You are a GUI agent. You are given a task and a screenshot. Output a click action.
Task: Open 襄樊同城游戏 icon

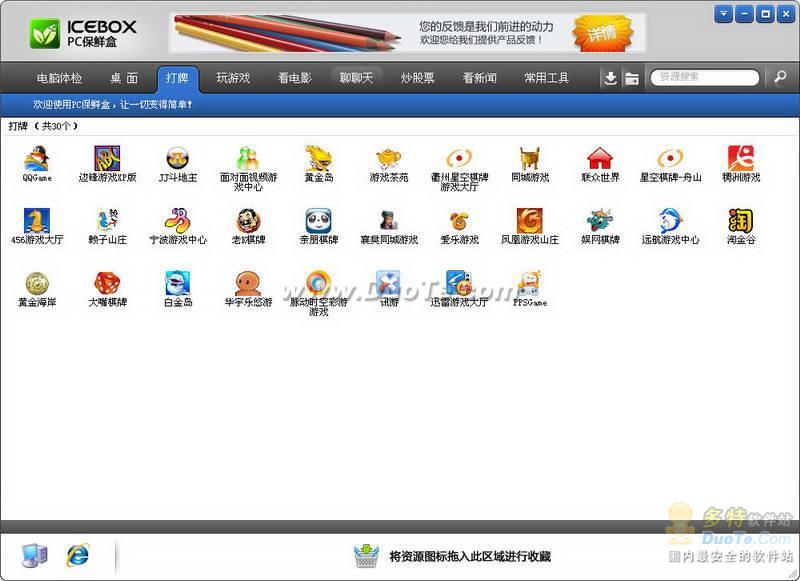pos(389,221)
